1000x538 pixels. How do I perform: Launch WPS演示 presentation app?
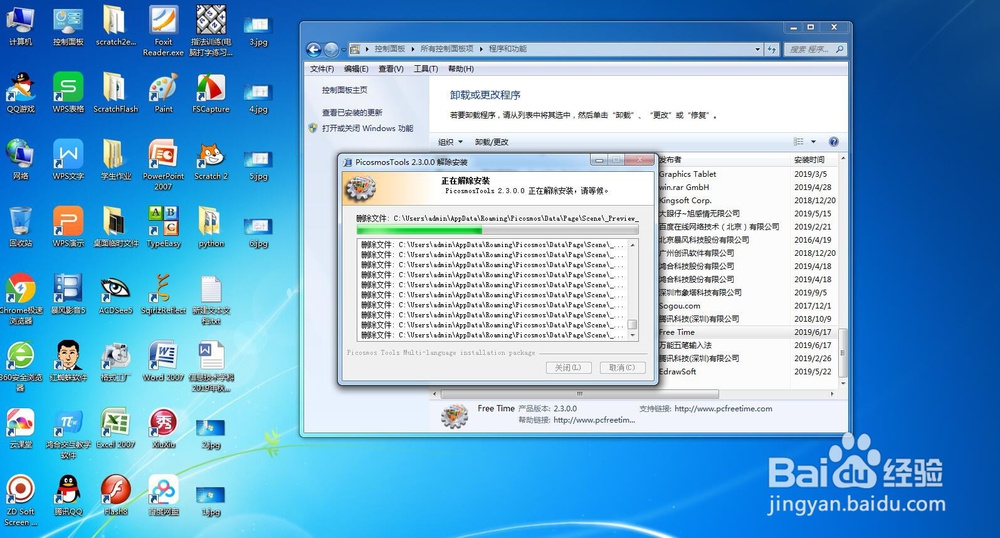(x=68, y=227)
